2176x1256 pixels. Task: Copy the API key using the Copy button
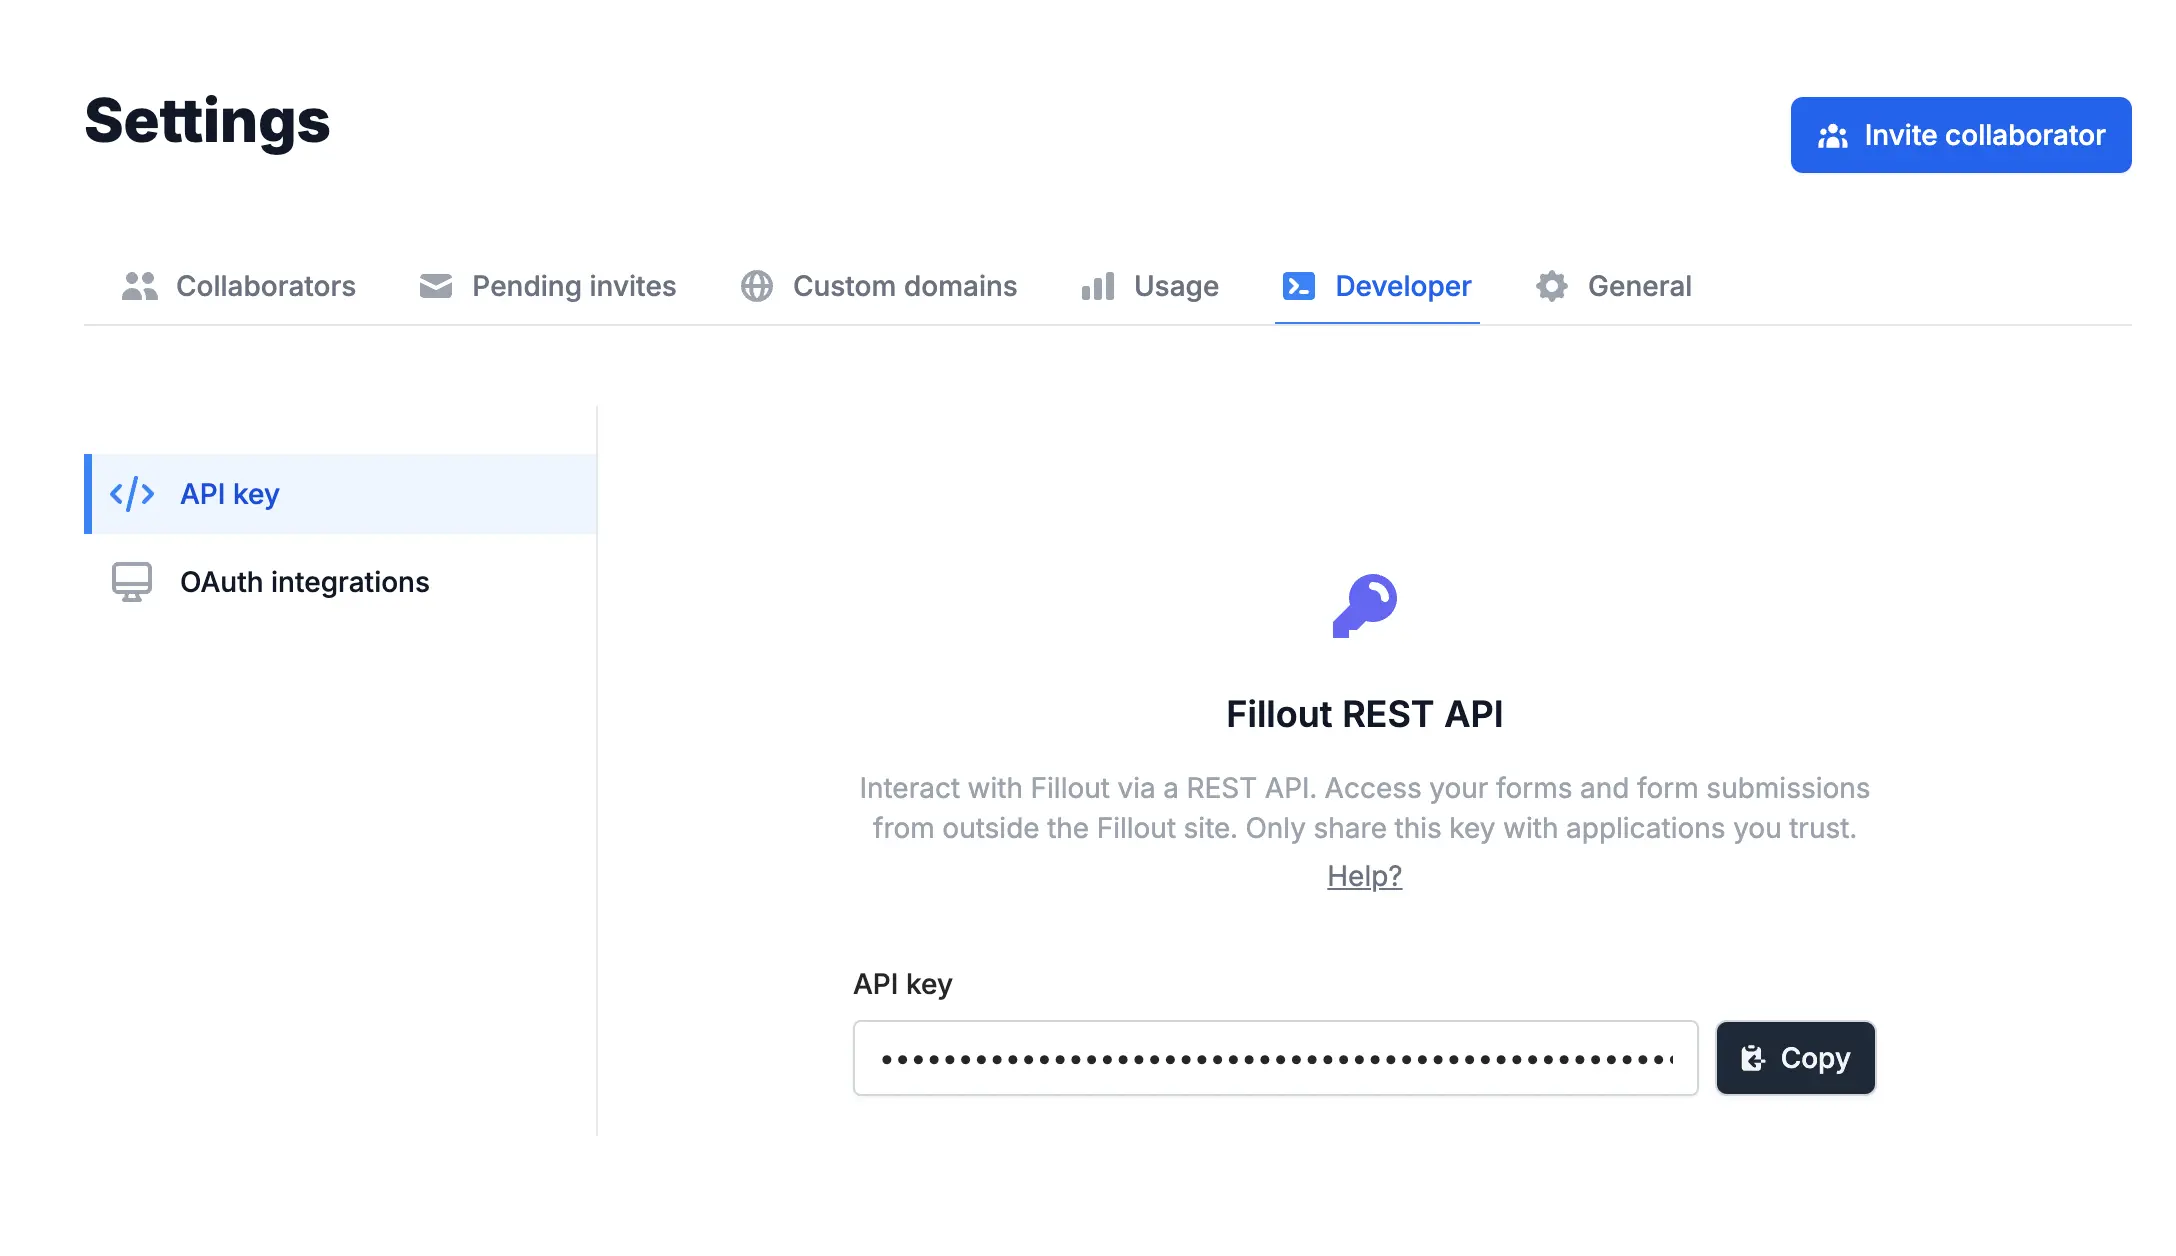click(x=1795, y=1057)
